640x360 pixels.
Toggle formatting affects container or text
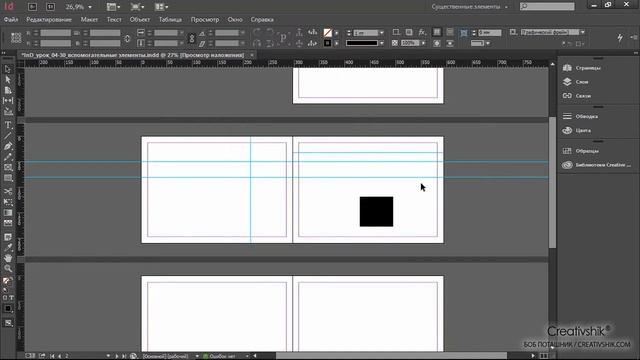point(8,298)
